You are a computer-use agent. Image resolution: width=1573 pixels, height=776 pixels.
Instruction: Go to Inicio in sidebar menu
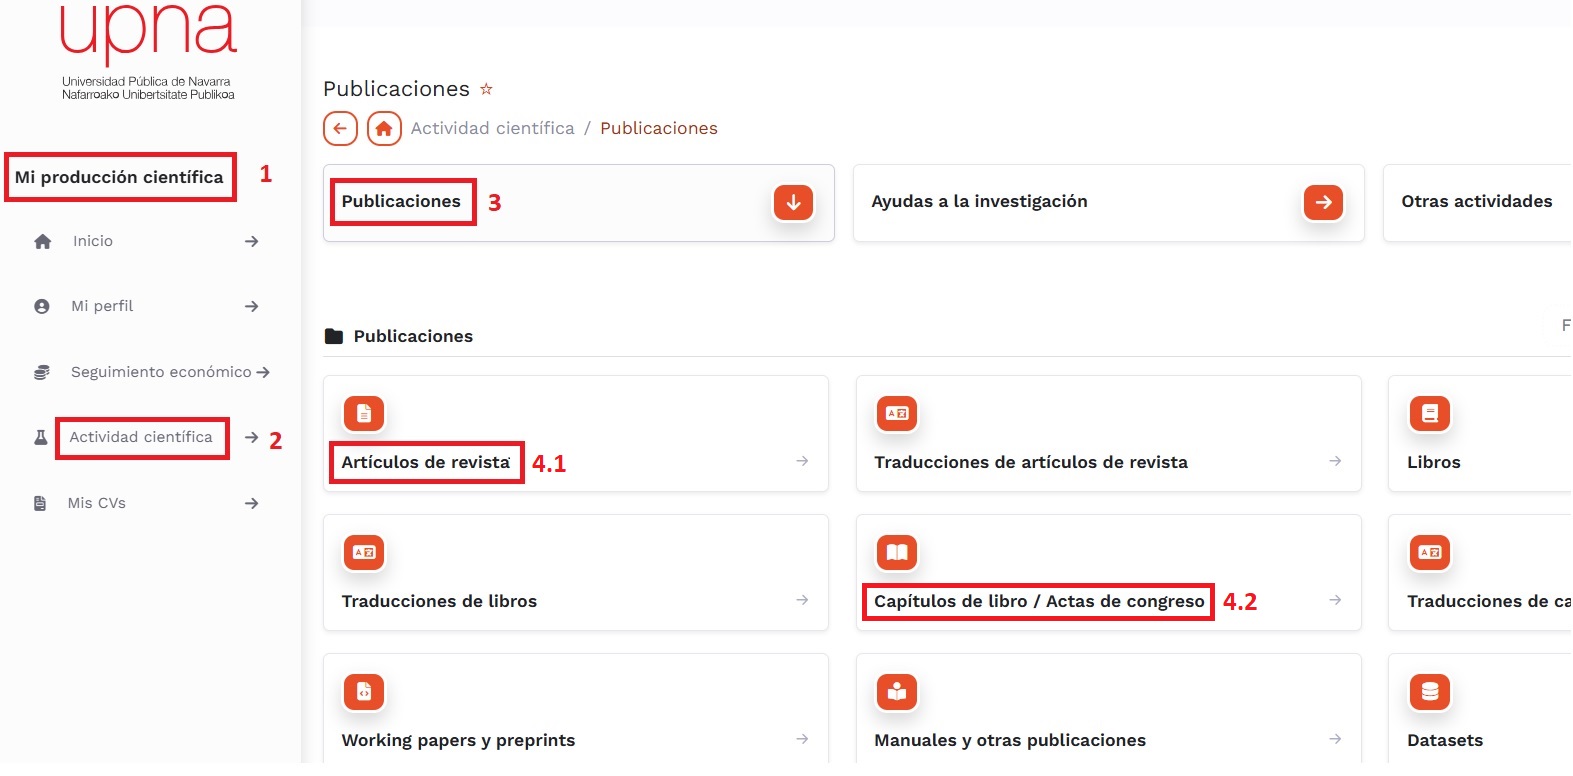(x=93, y=242)
